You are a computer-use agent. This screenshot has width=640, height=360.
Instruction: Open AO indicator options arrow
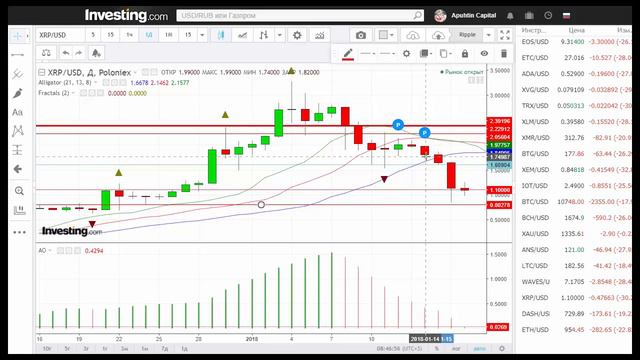[x=50, y=250]
